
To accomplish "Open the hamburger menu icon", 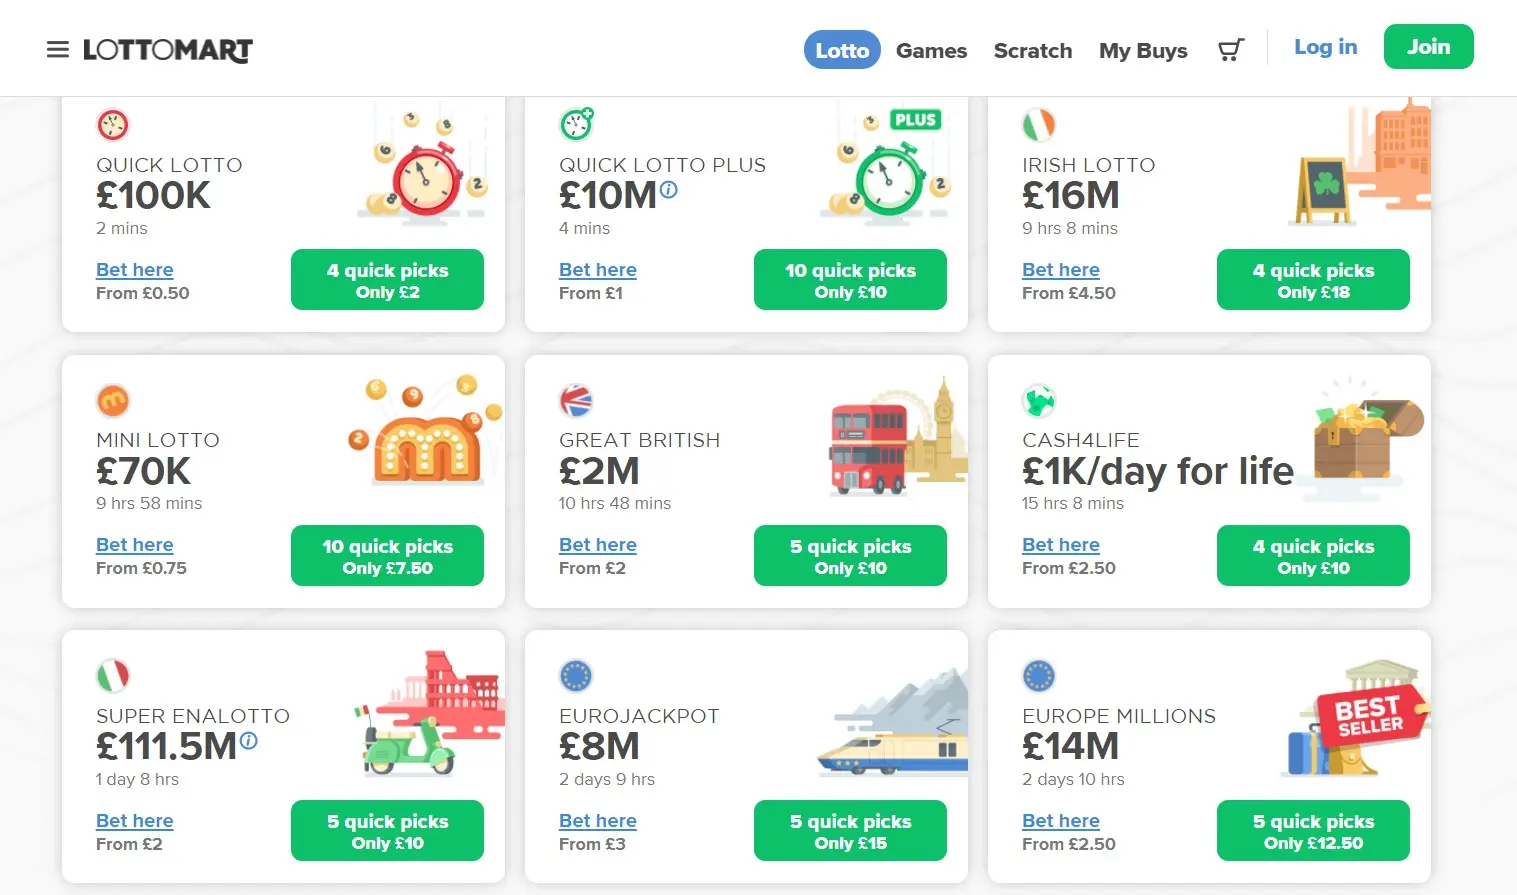I will 58,50.
